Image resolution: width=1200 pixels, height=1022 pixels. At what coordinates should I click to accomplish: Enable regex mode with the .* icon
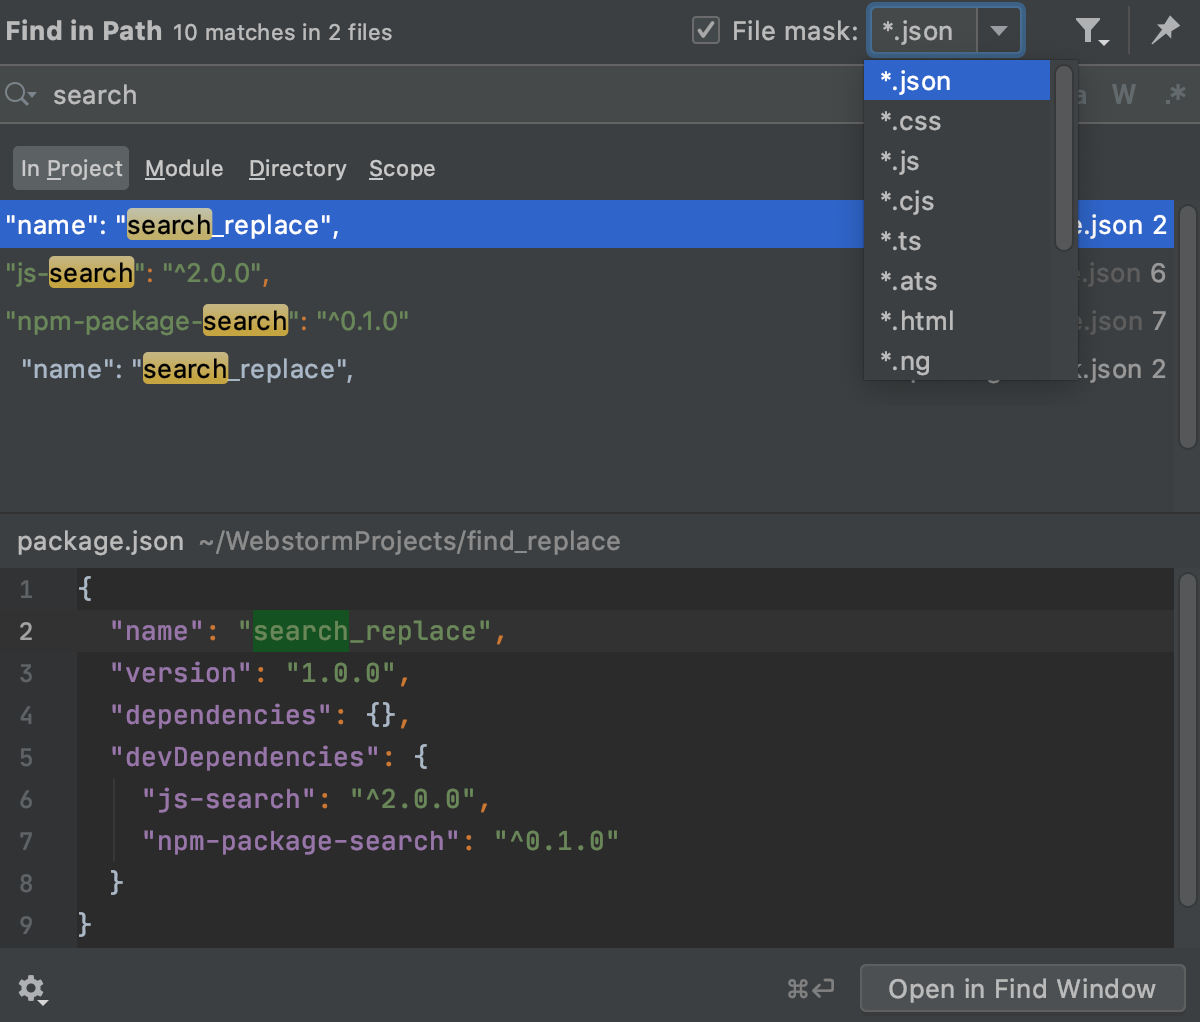[x=1176, y=94]
